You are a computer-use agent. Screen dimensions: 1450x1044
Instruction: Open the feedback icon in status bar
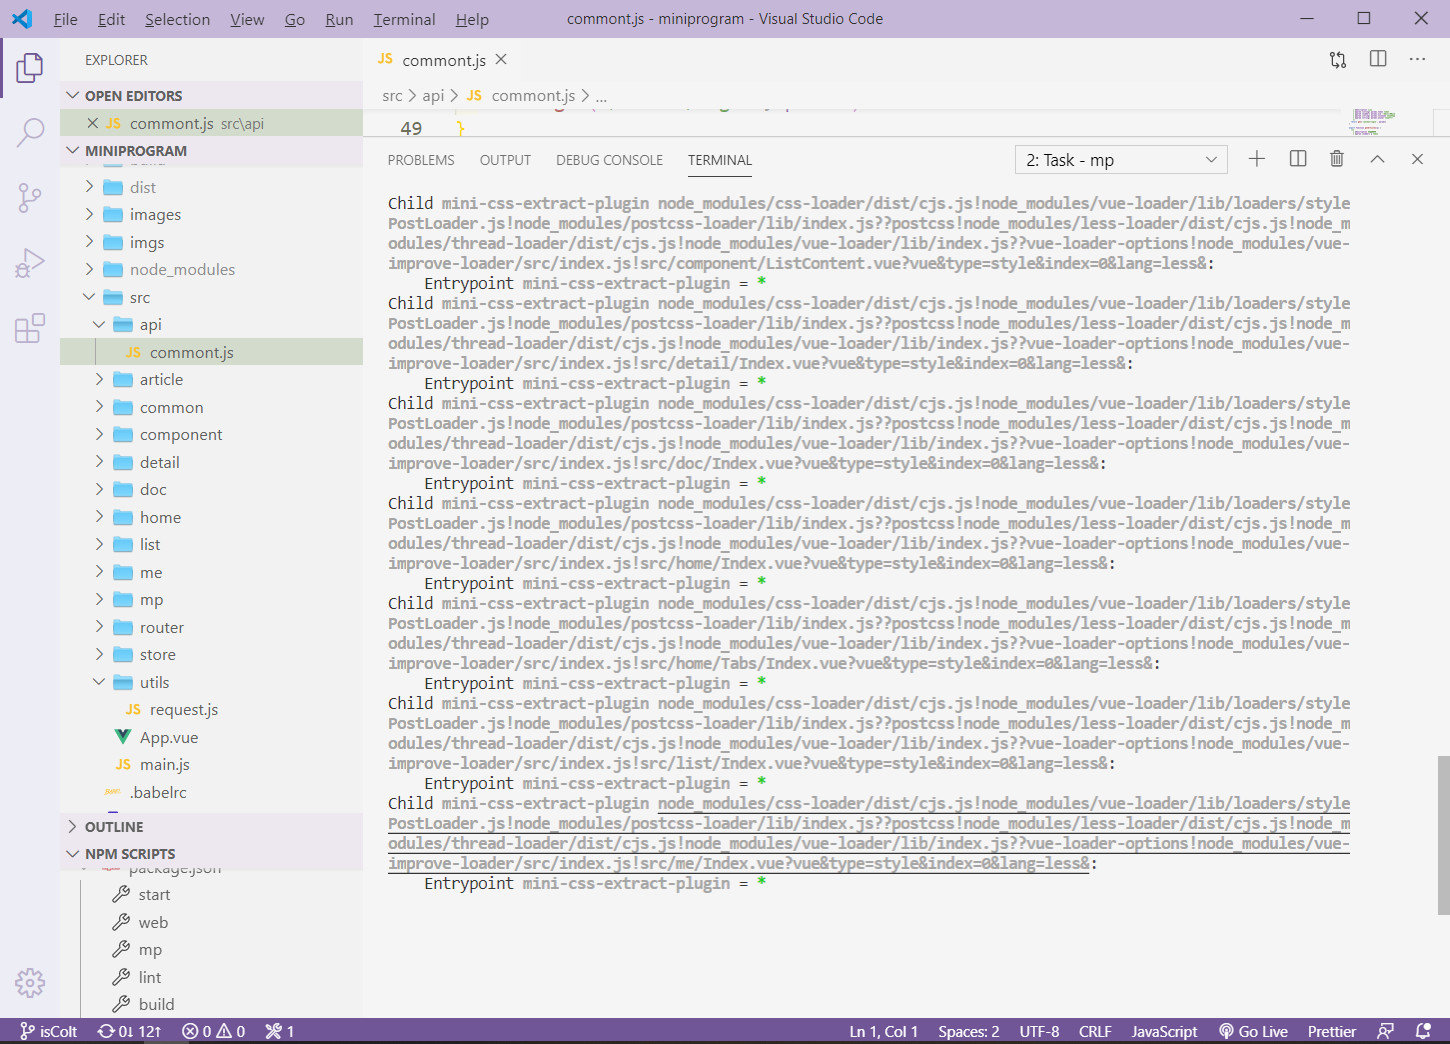1386,1031
